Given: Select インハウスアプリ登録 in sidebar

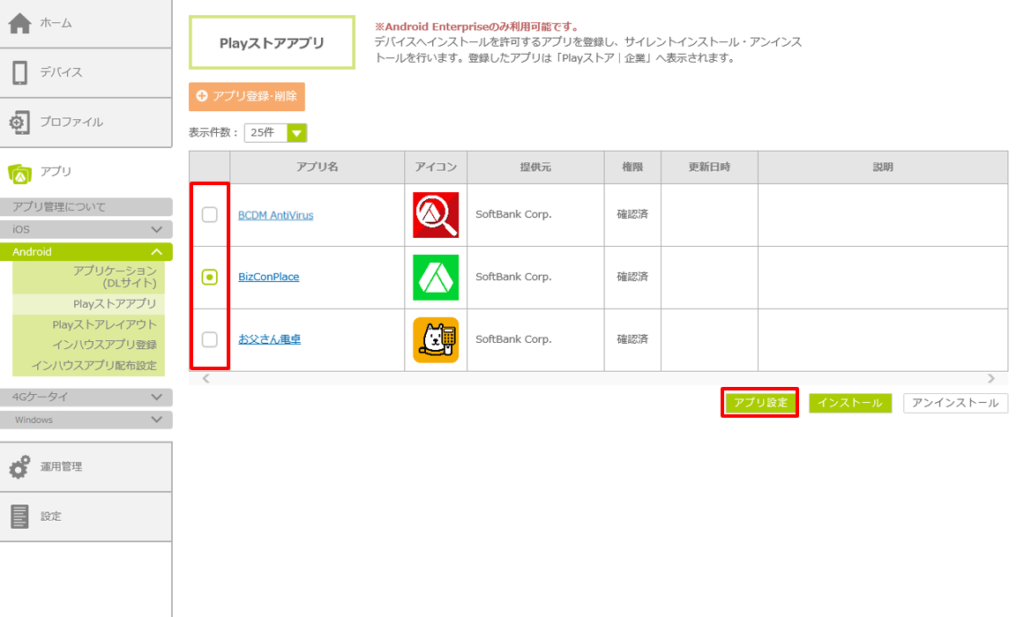Looking at the screenshot, I should 104,345.
